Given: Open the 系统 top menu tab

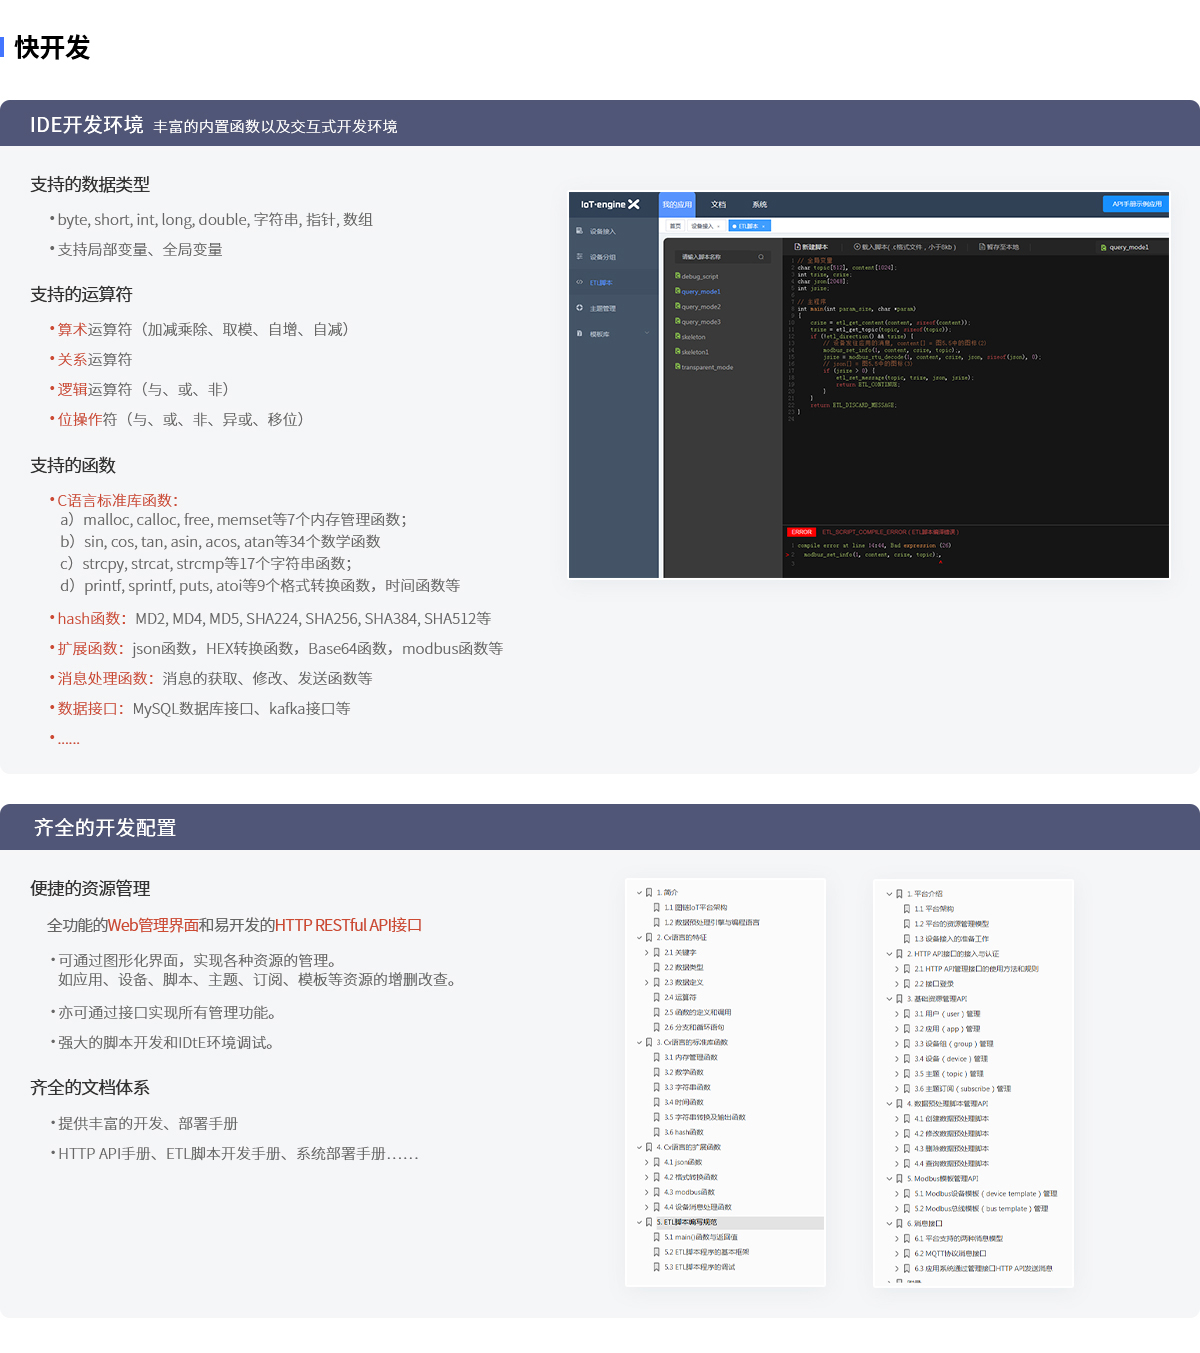Looking at the screenshot, I should point(760,204).
